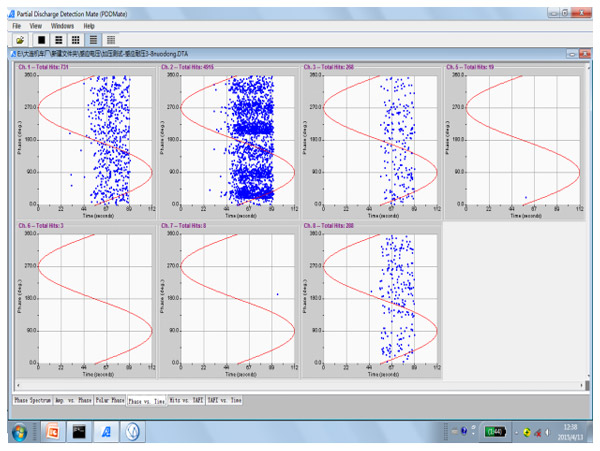Switch to the Polar Phase tab
This screenshot has width=600, height=451.
(110, 400)
